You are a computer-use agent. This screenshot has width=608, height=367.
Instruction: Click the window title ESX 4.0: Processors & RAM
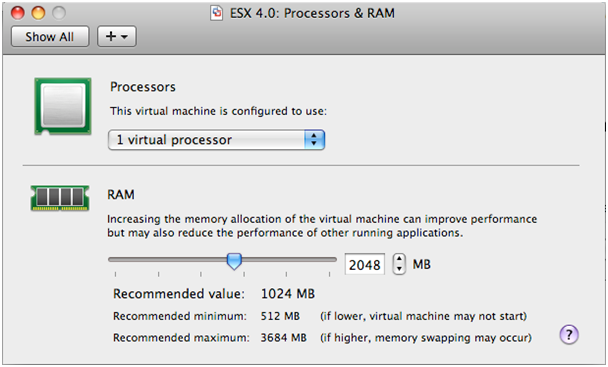pos(312,13)
